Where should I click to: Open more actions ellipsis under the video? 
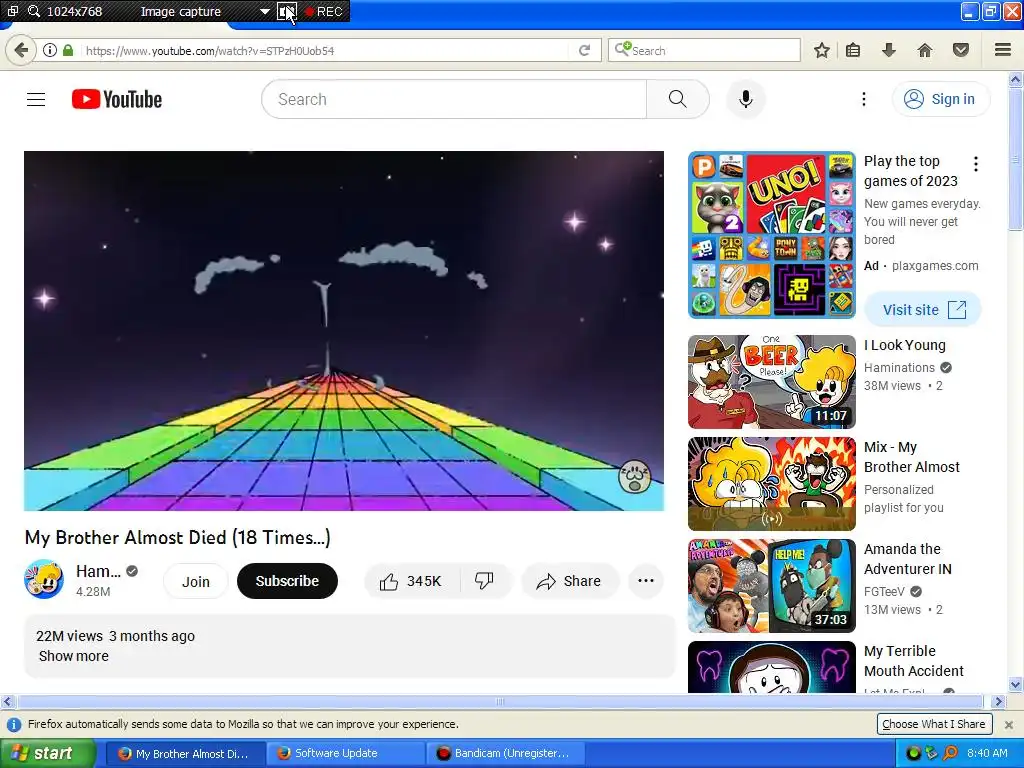646,581
